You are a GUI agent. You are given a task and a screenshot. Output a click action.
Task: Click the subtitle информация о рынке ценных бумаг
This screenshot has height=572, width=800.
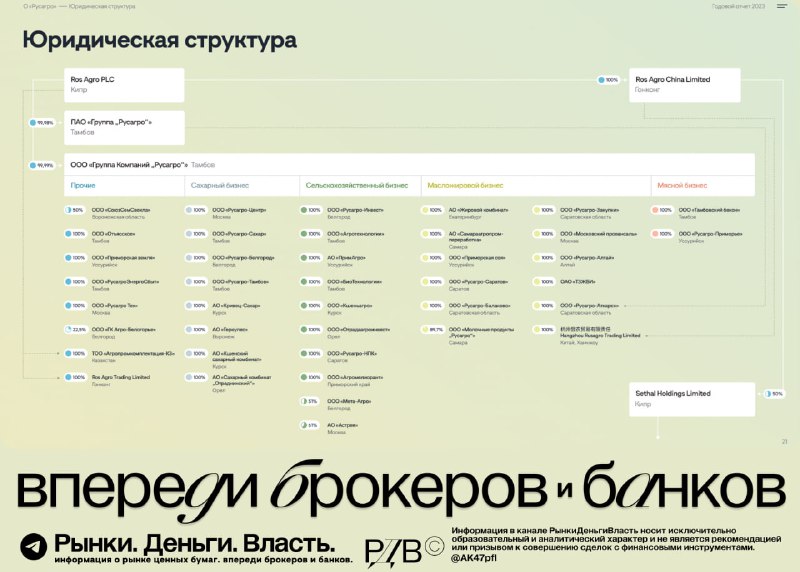(x=204, y=560)
